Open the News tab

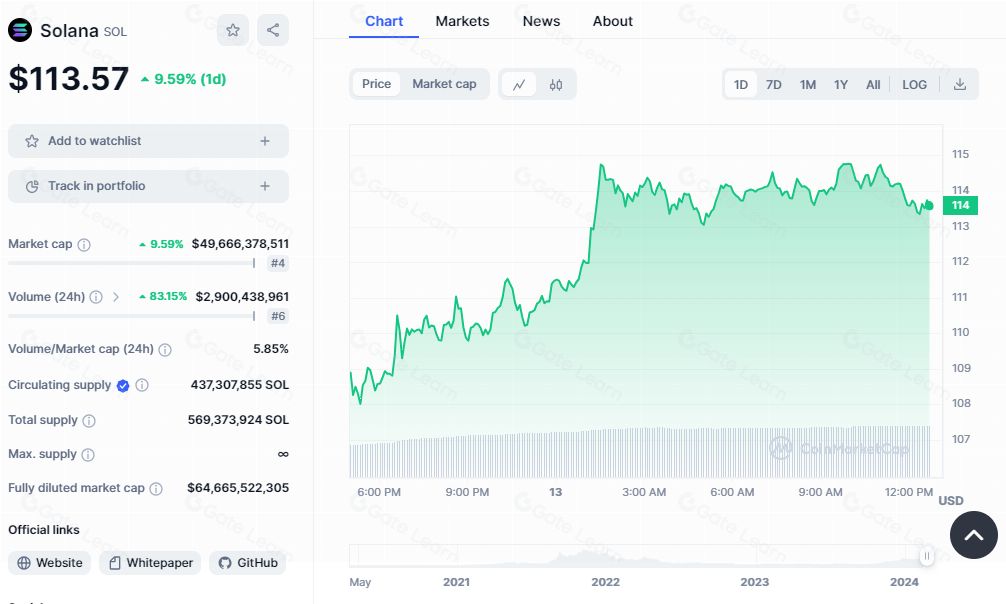[541, 21]
